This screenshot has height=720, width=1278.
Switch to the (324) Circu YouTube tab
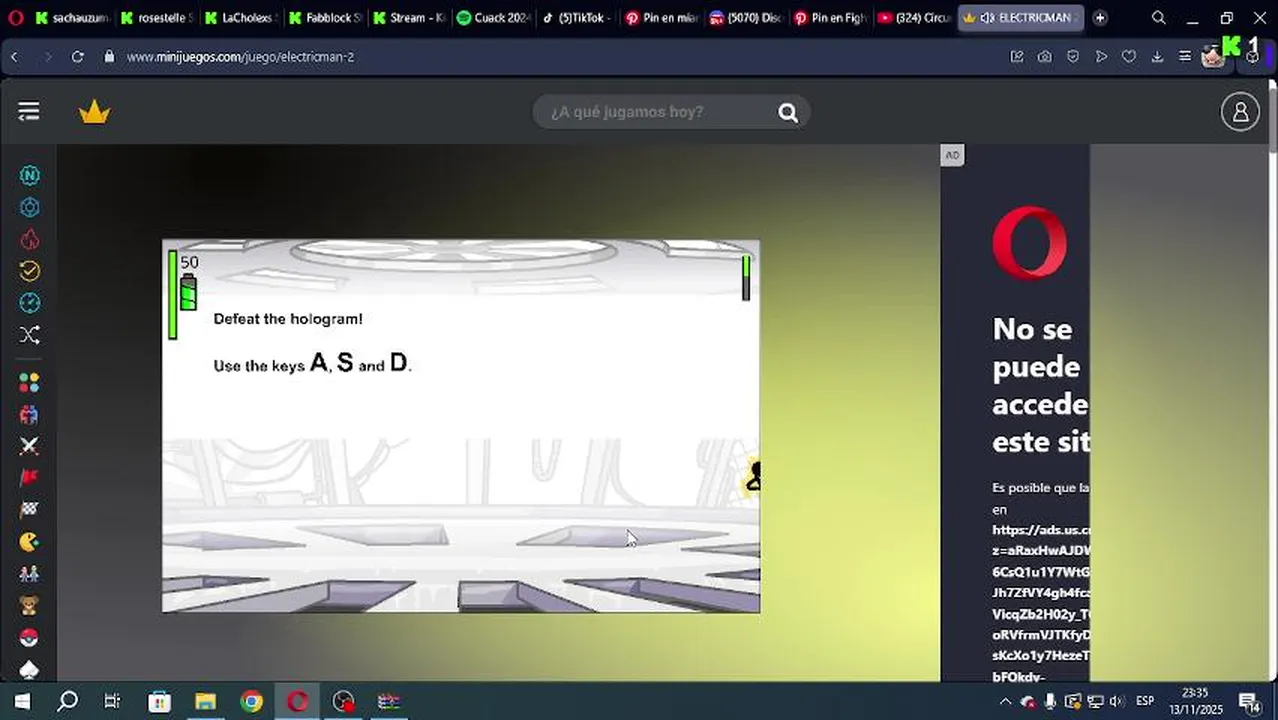pyautogui.click(x=913, y=18)
